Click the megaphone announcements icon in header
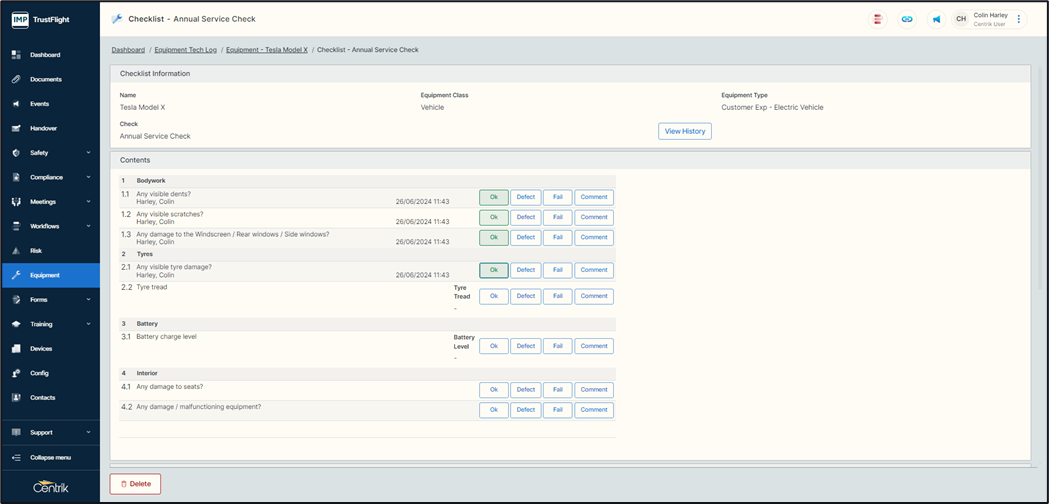 coord(936,19)
